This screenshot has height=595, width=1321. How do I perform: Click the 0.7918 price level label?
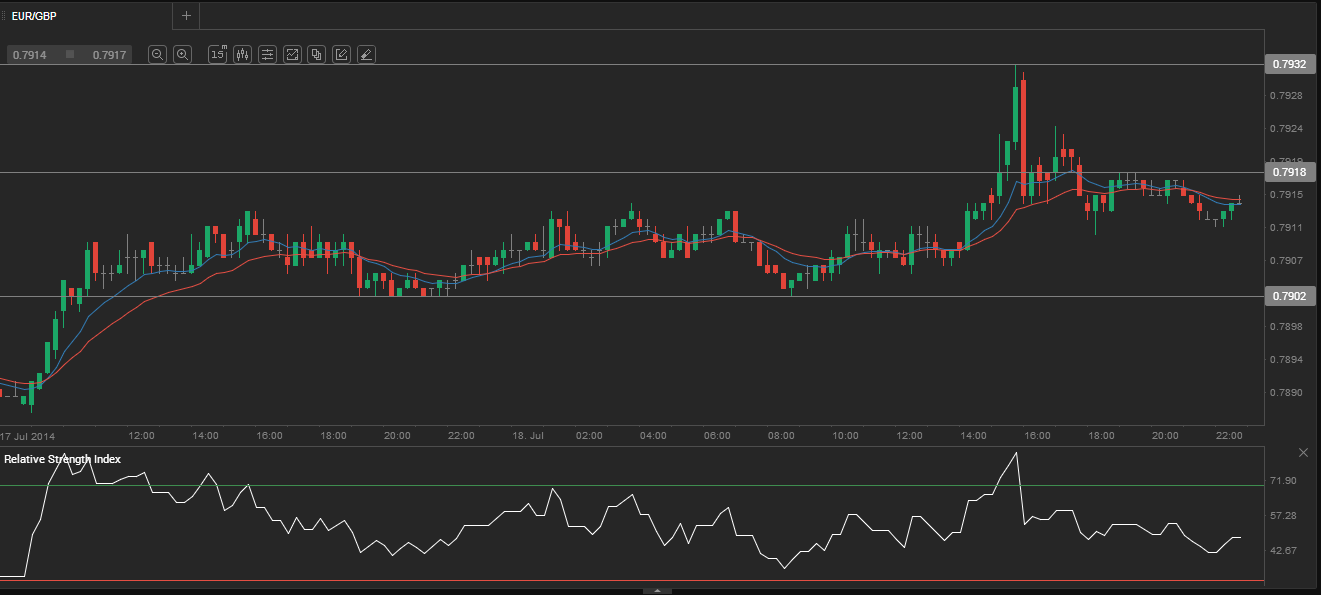(x=1289, y=173)
